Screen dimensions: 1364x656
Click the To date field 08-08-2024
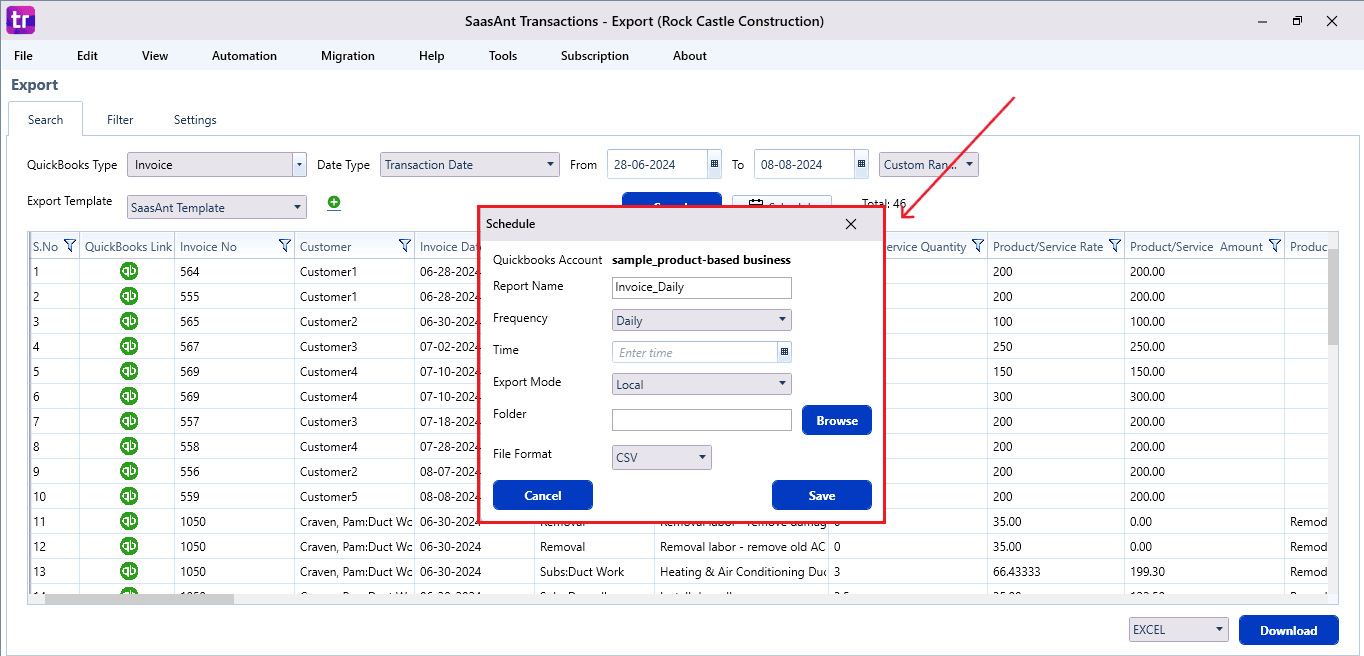coord(805,164)
